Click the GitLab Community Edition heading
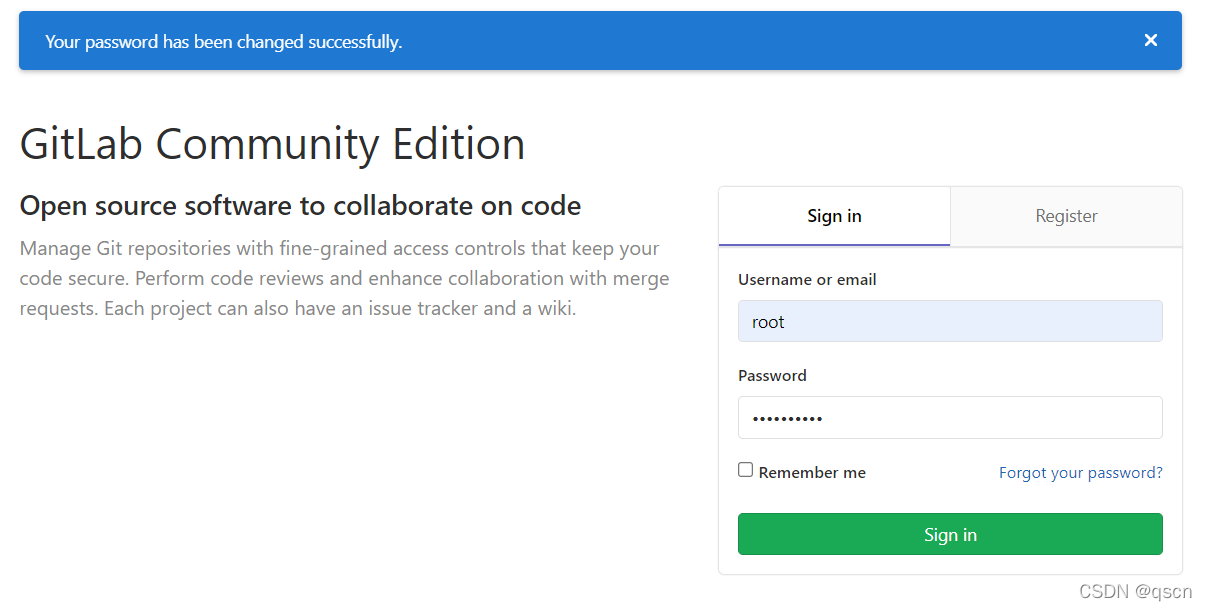The width and height of the screenshot is (1207, 611). coord(272,144)
